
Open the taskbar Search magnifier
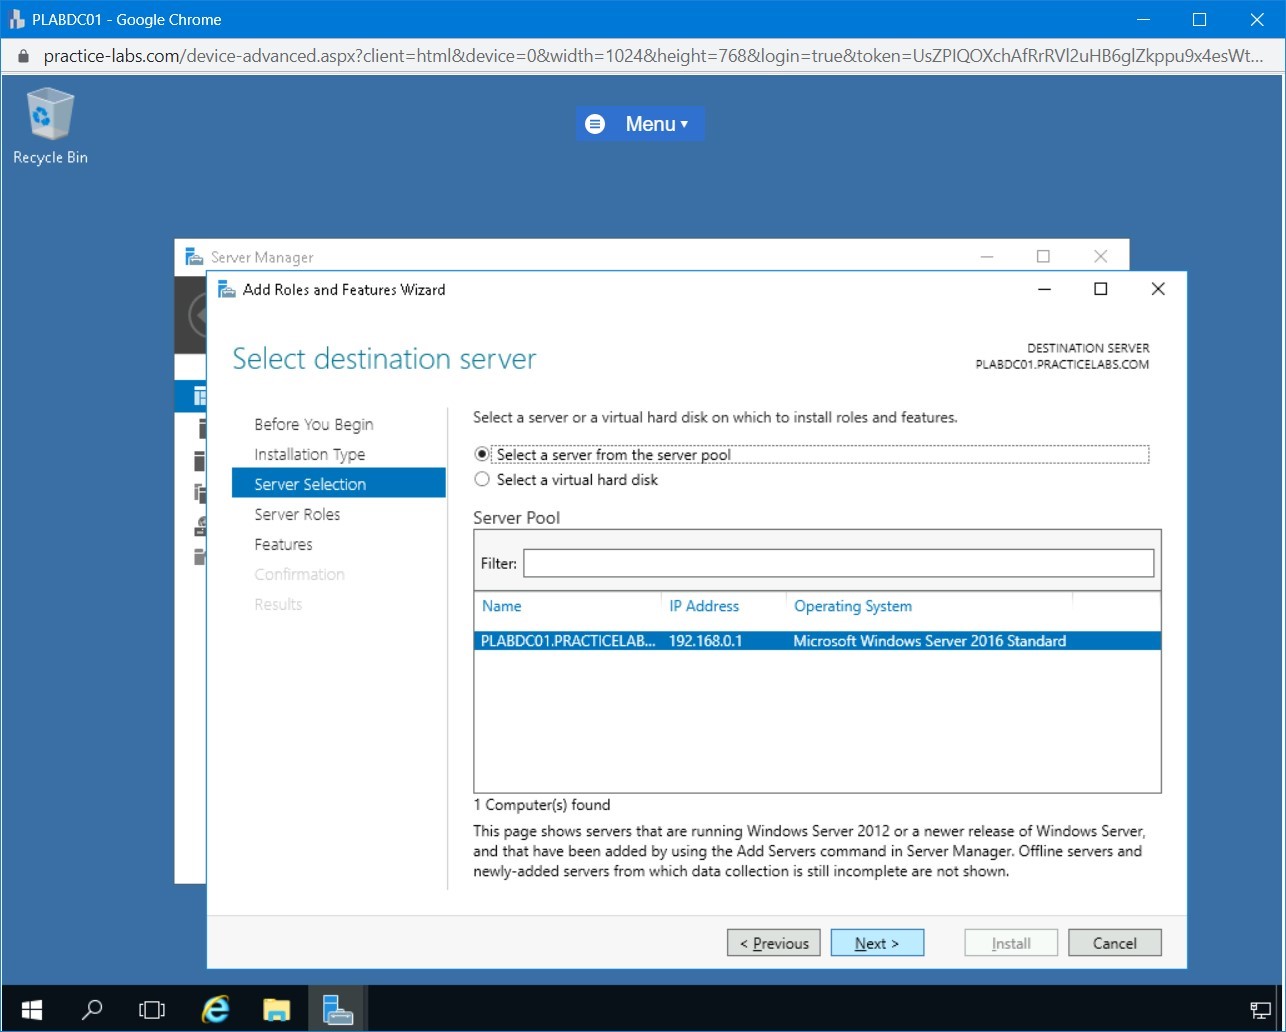click(x=92, y=1009)
